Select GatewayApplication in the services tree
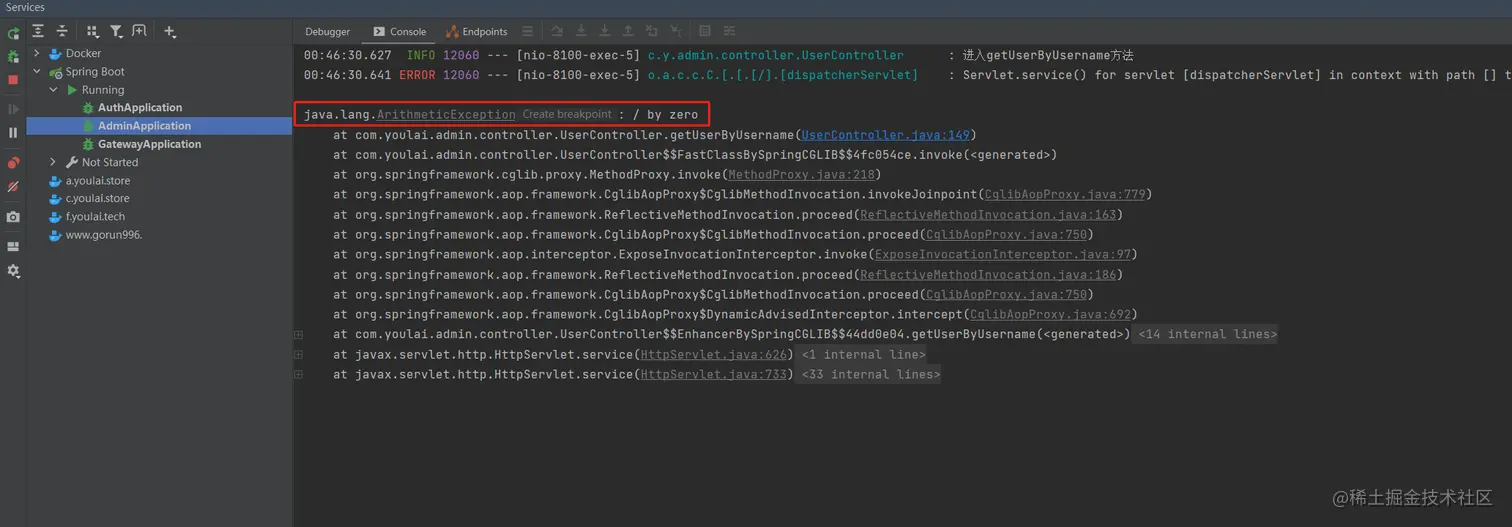 (149, 144)
